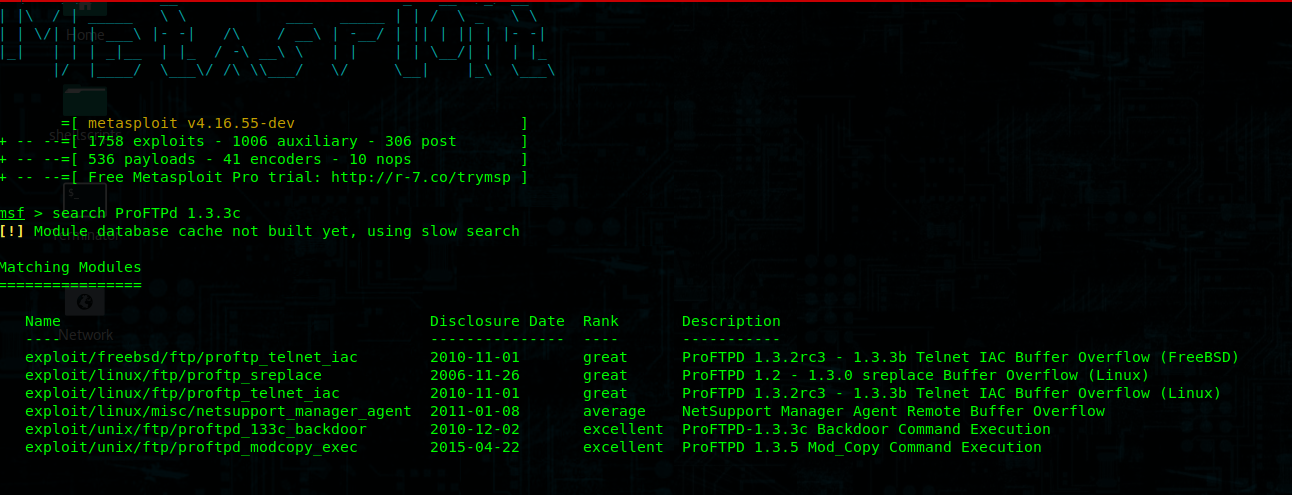Click the 2006-11-26 disclosure date
Viewport: 1292px width, 495px height.
coord(475,375)
